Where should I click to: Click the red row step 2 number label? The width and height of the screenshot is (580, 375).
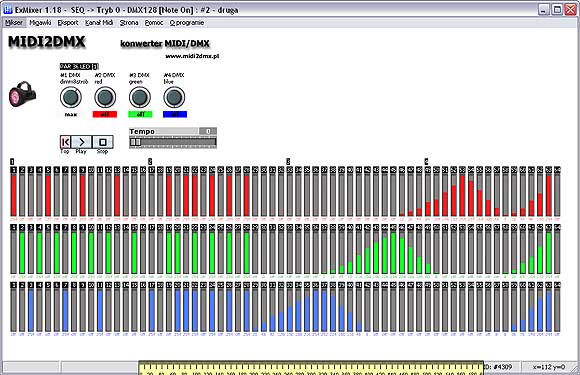tap(22, 170)
